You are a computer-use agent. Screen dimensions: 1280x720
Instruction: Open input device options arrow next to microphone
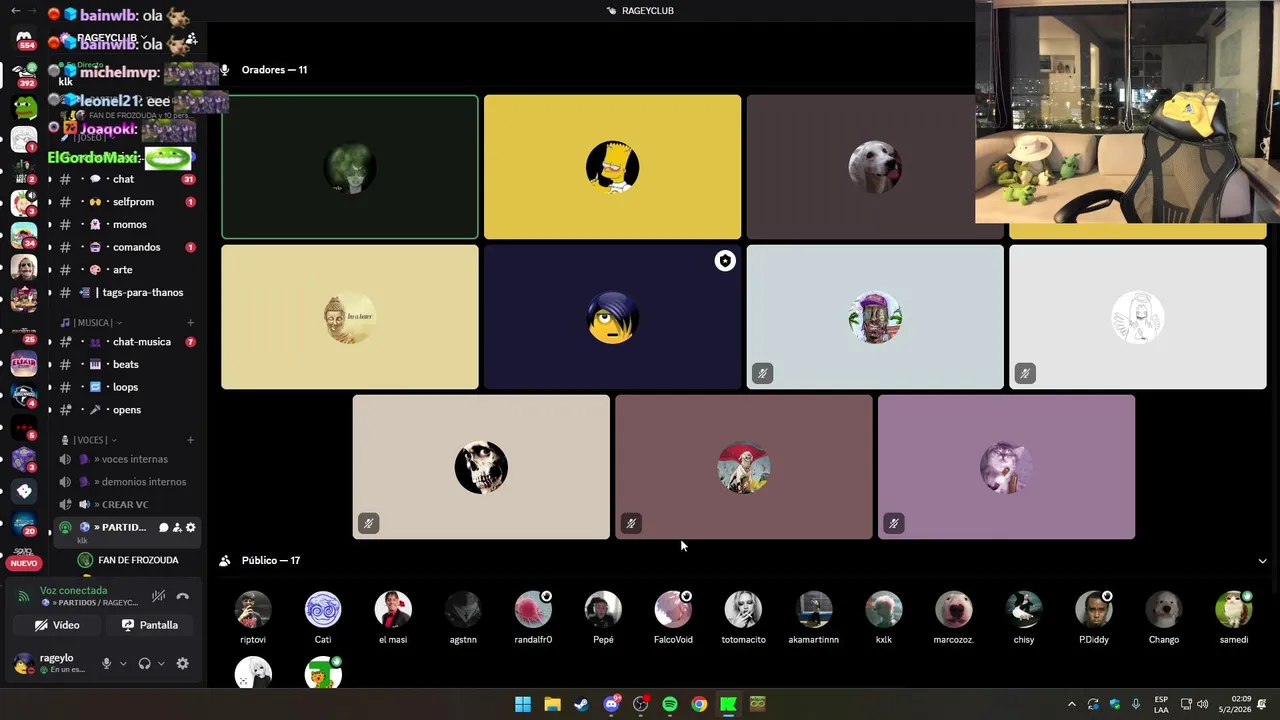point(123,664)
